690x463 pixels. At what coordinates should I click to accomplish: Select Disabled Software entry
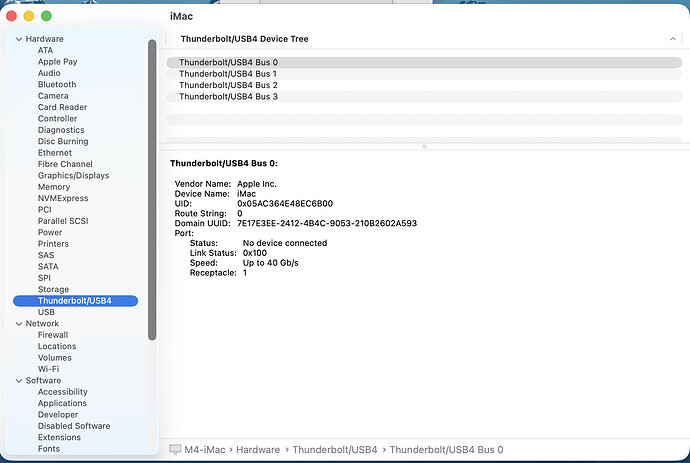point(74,426)
